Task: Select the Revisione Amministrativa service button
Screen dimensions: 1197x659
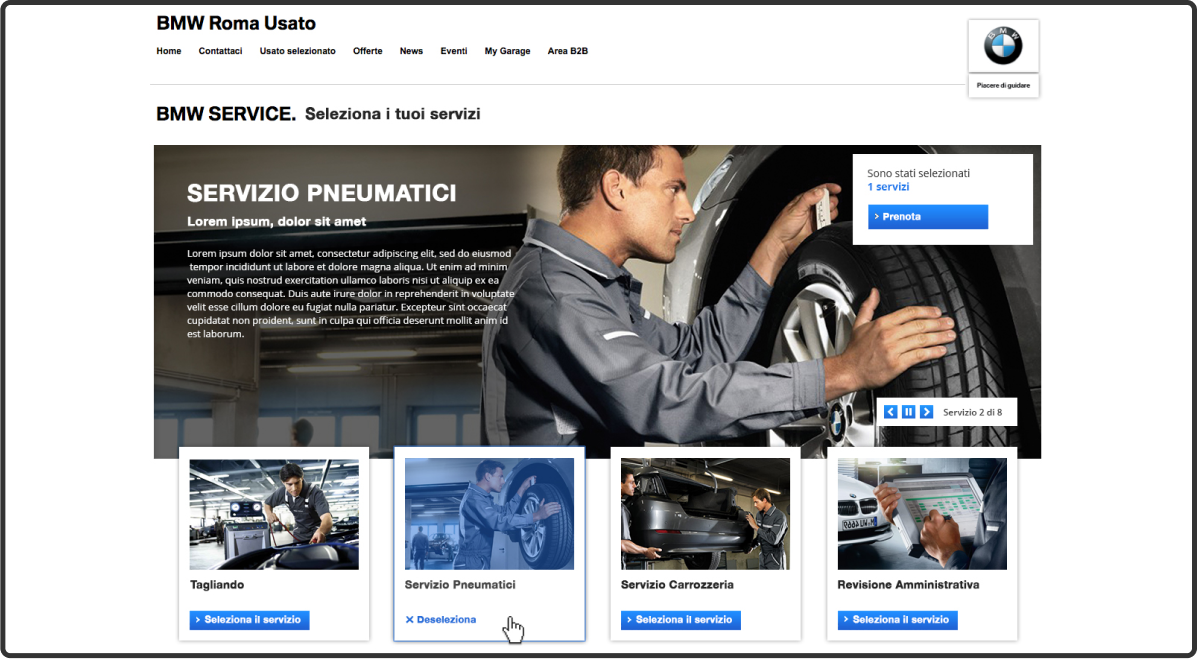Action: (x=897, y=620)
